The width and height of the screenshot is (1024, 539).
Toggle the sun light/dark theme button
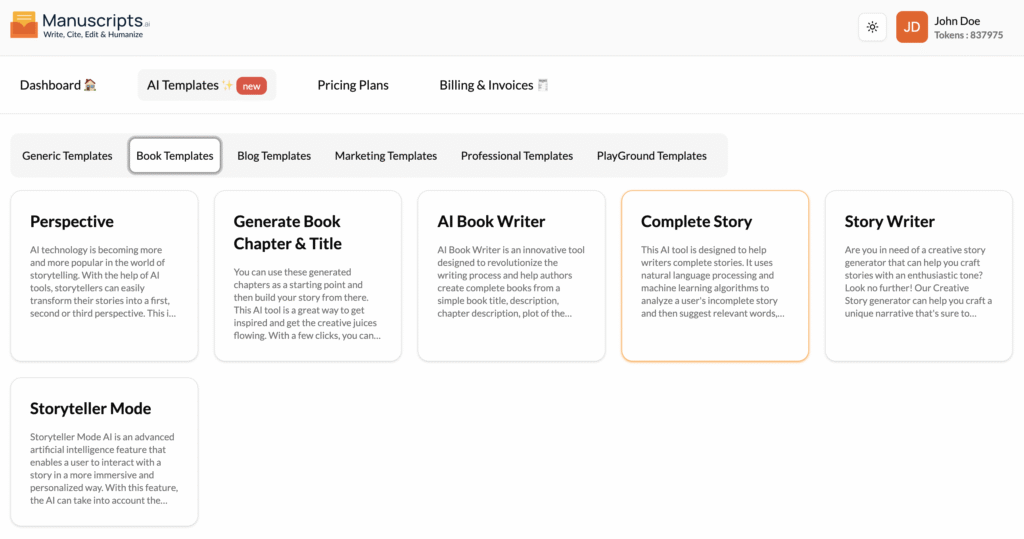pyautogui.click(x=872, y=27)
